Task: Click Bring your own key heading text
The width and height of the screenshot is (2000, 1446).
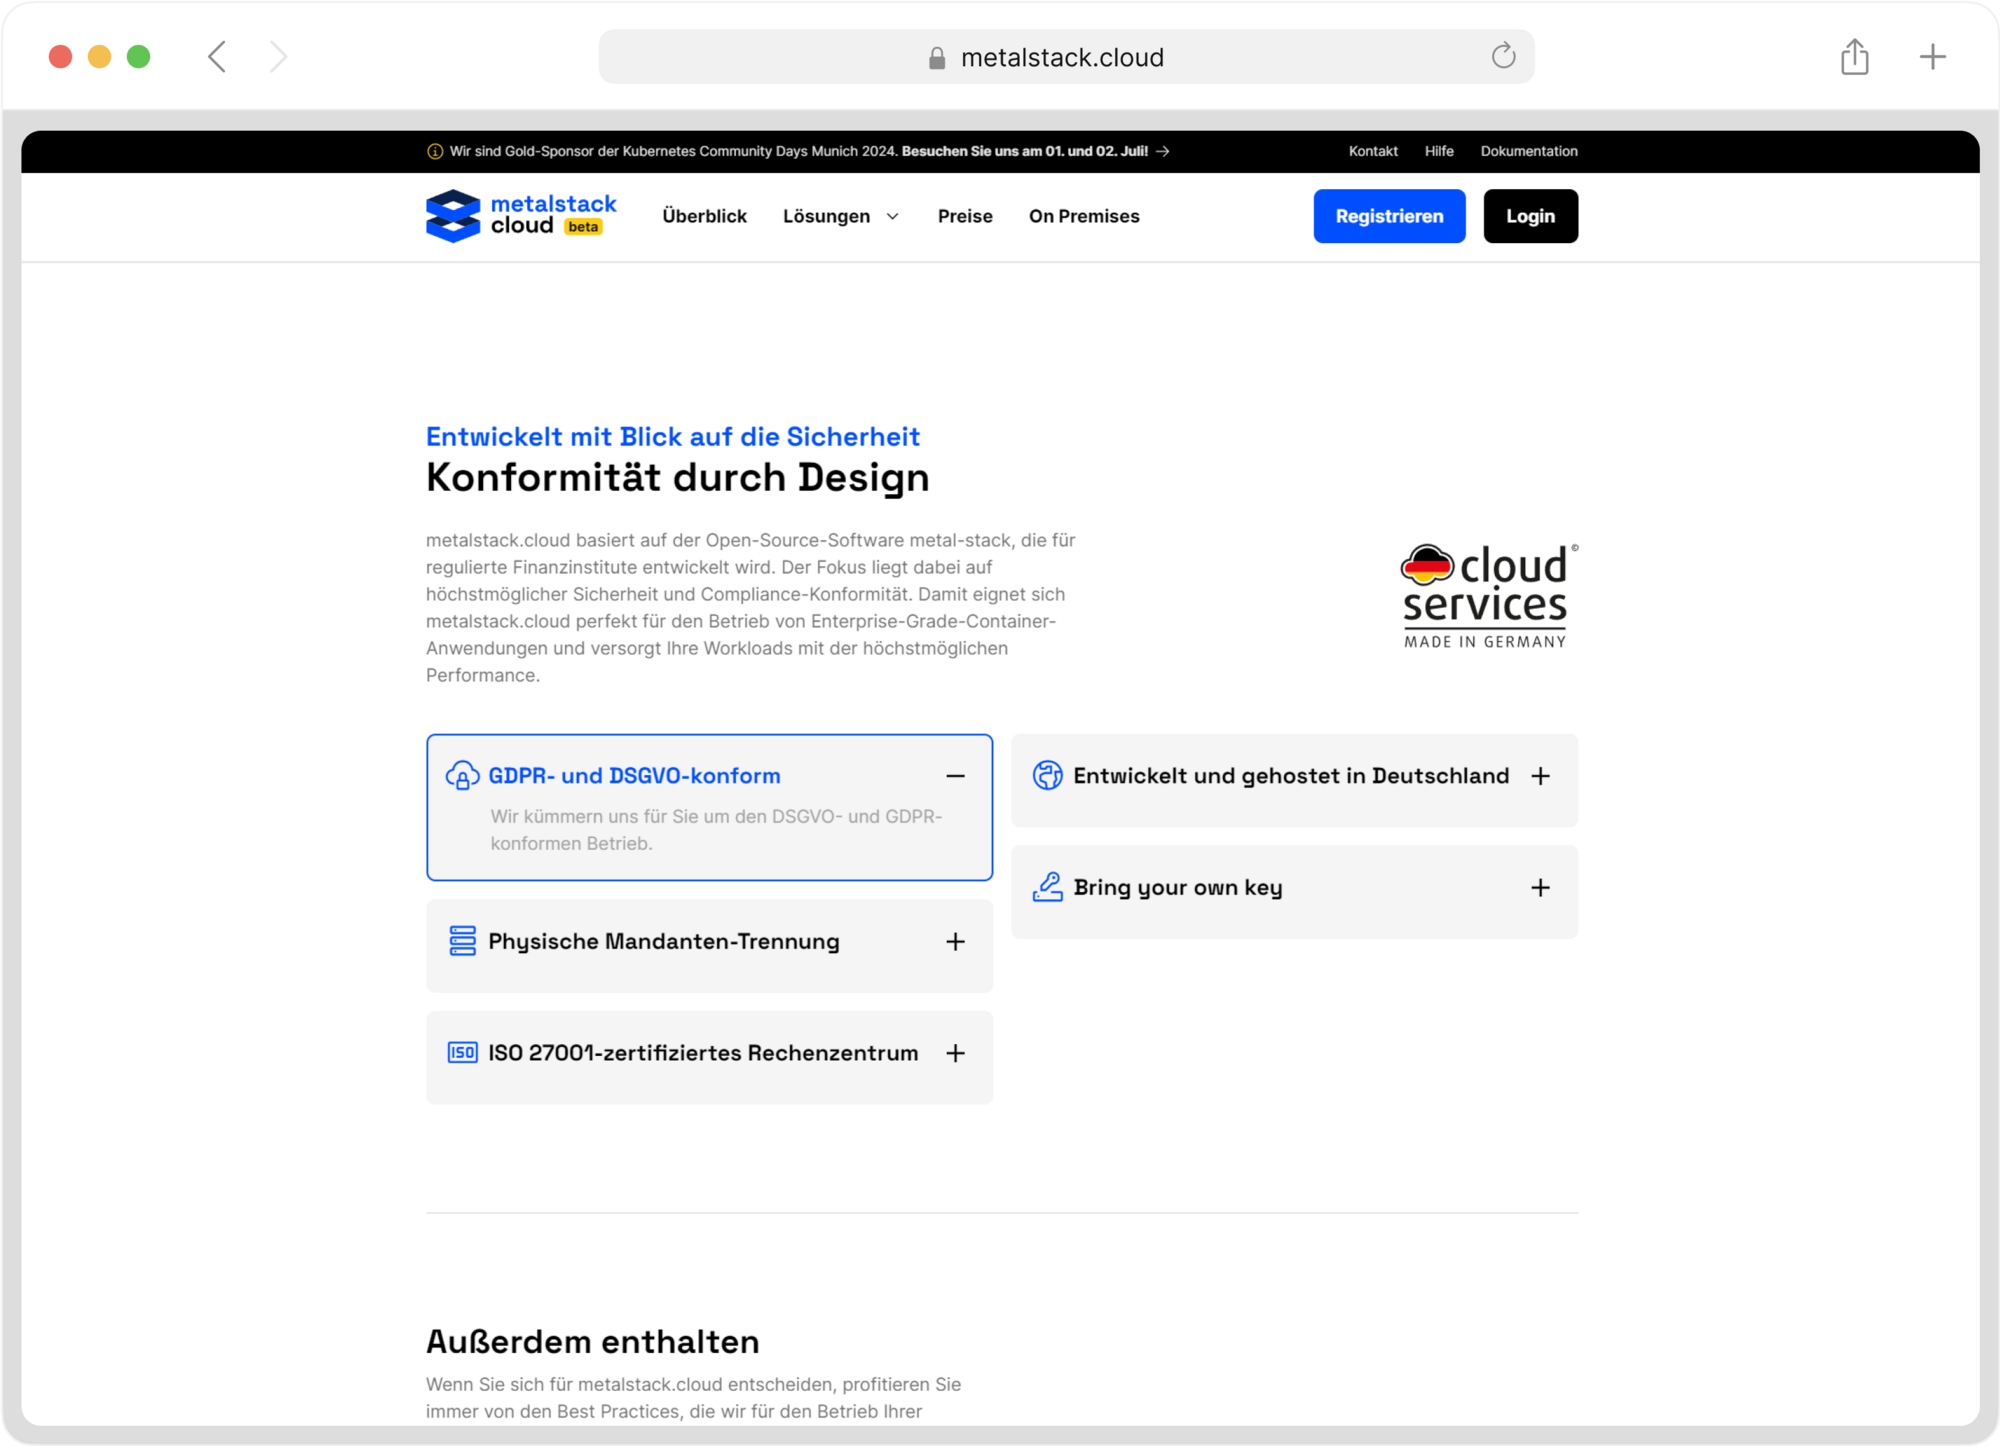Action: pos(1178,888)
